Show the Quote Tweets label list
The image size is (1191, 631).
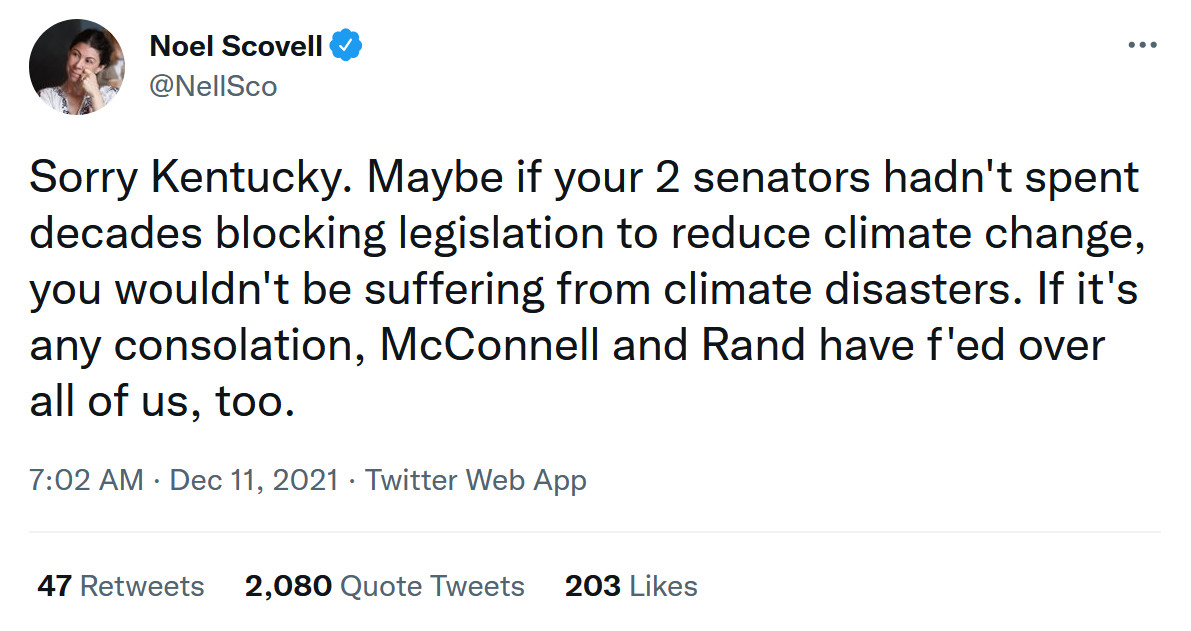432,586
